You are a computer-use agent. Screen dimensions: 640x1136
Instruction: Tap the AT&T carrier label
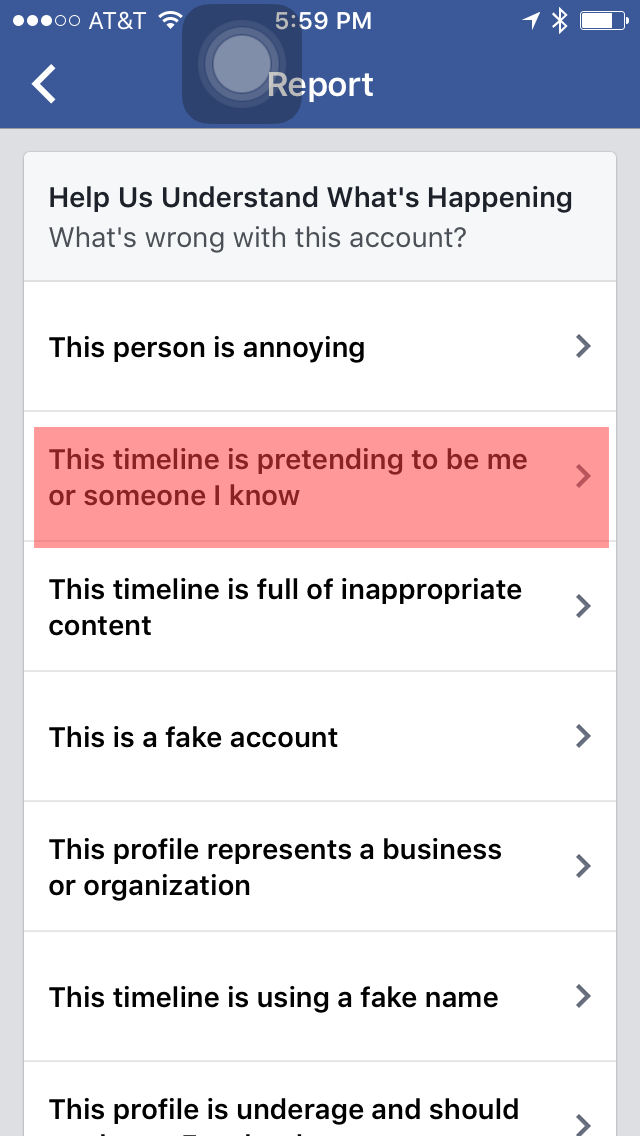point(117,20)
